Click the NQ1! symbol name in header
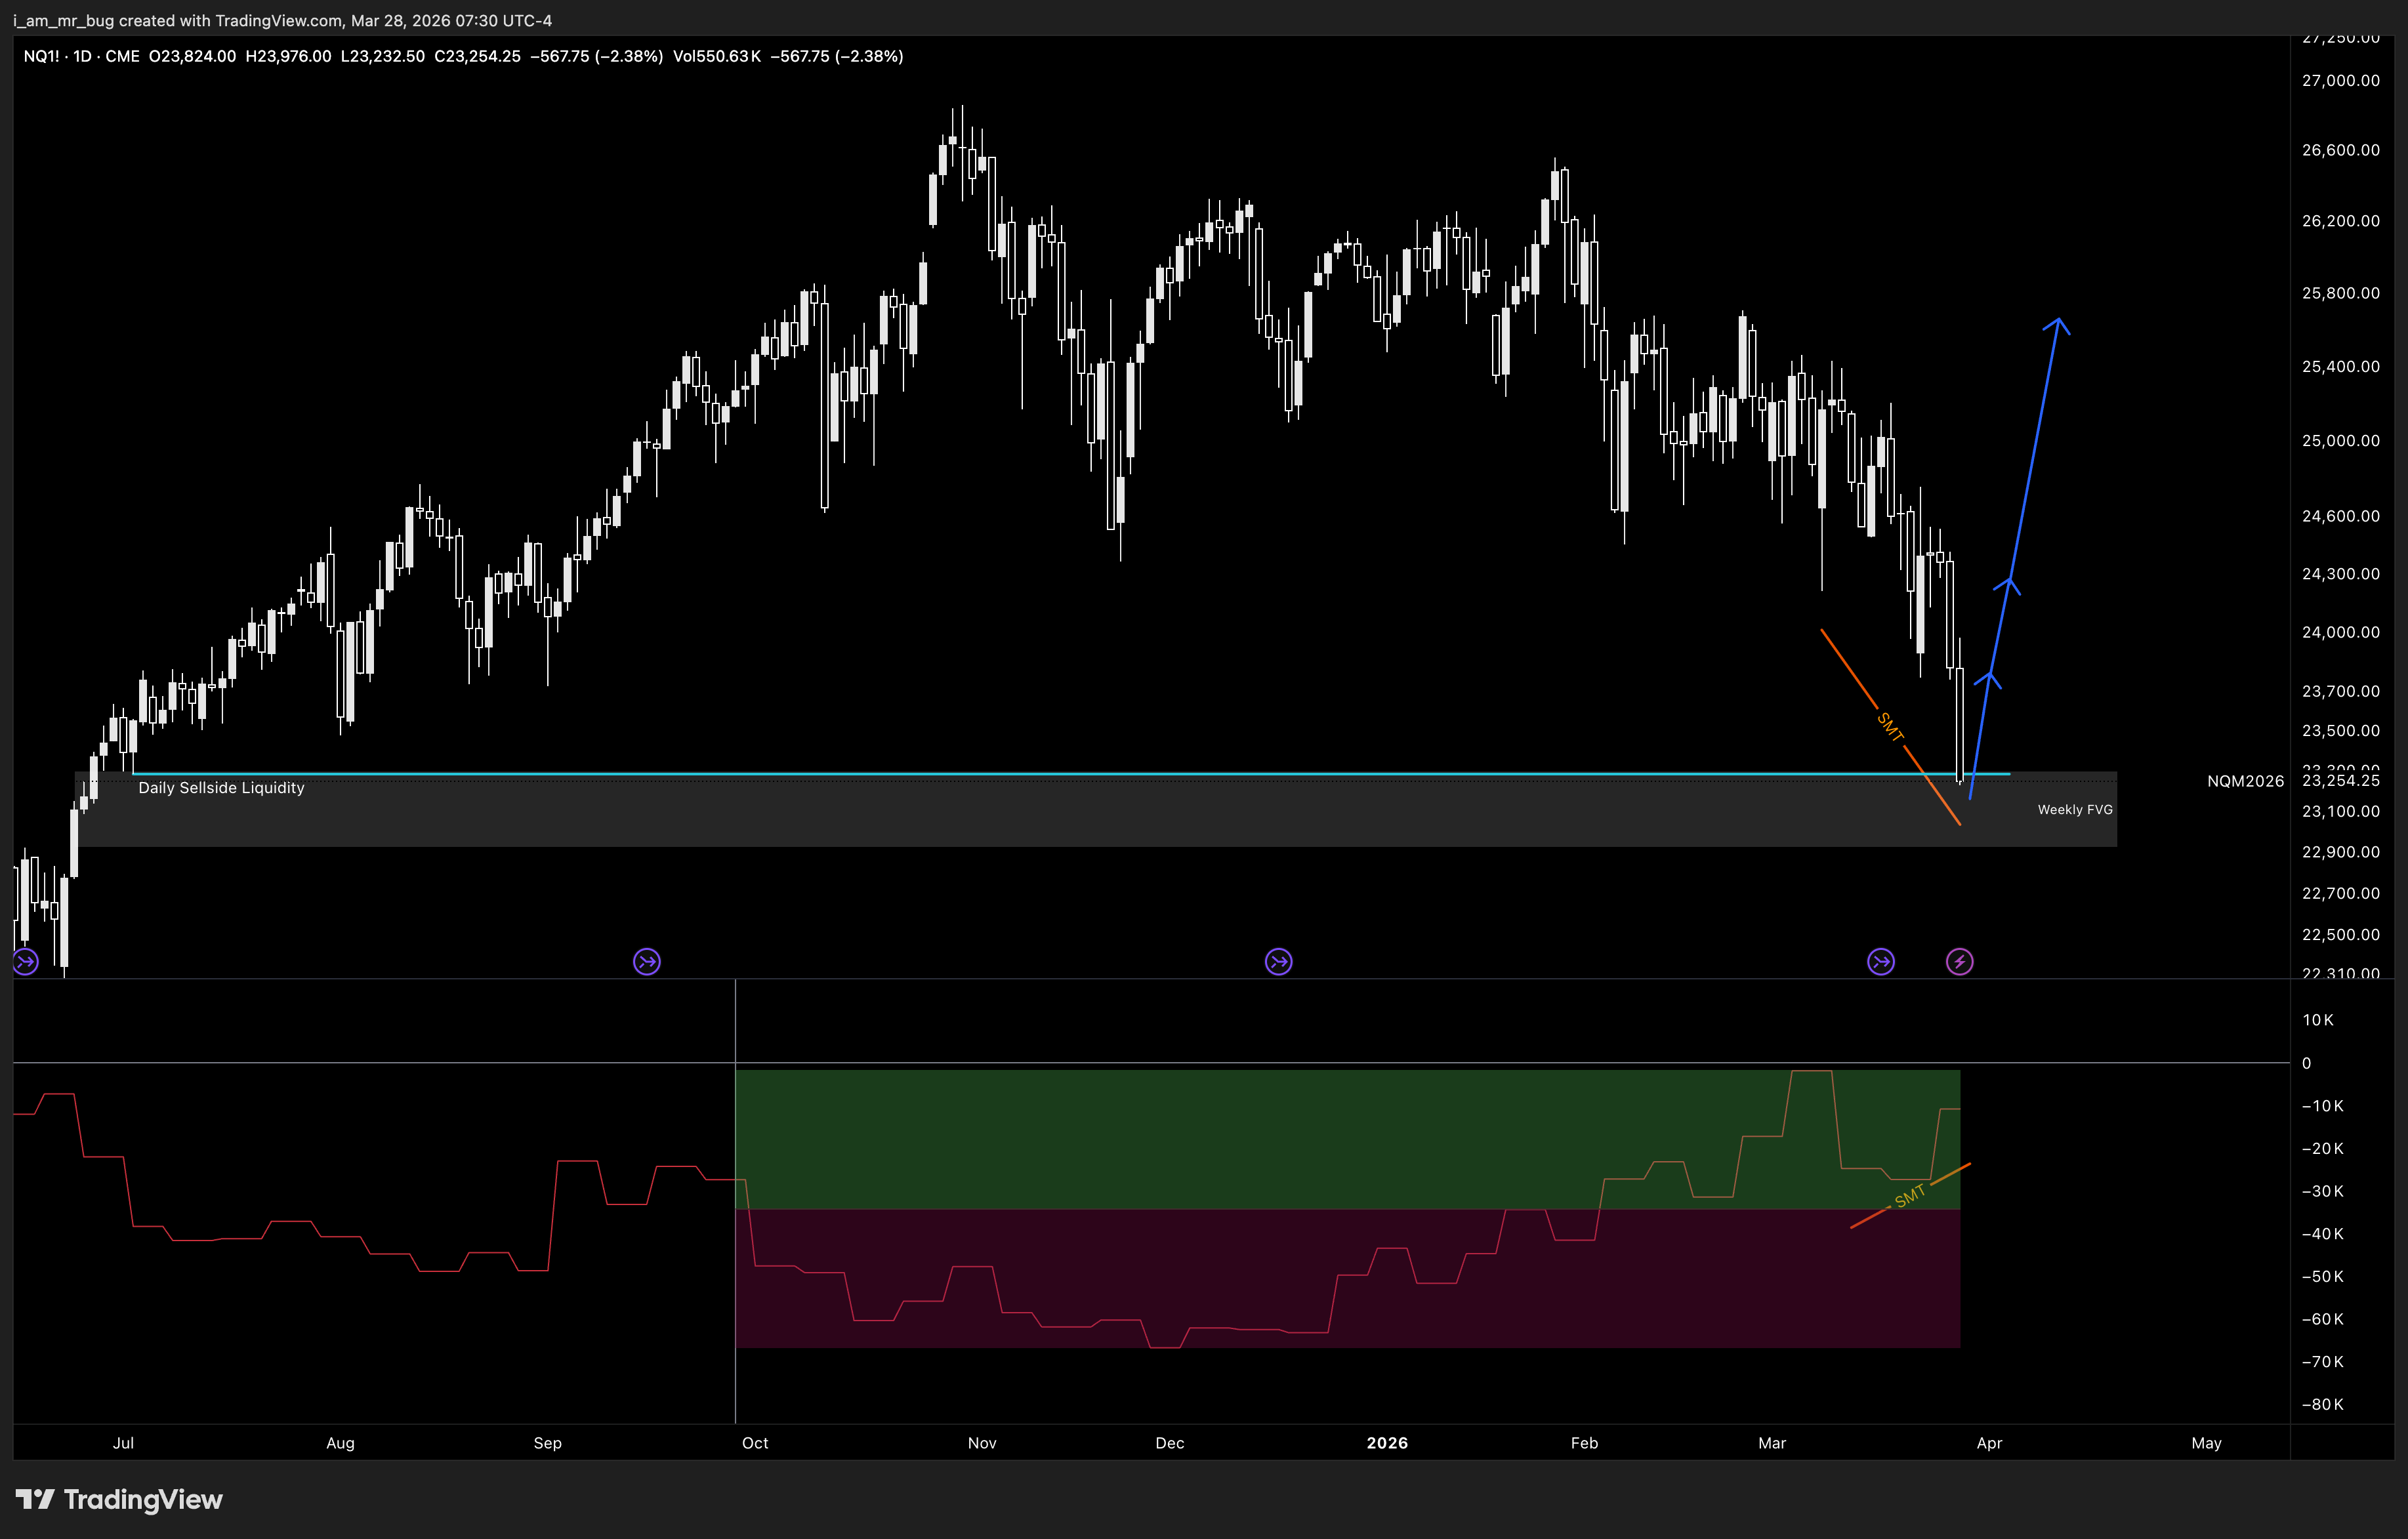 coord(41,56)
